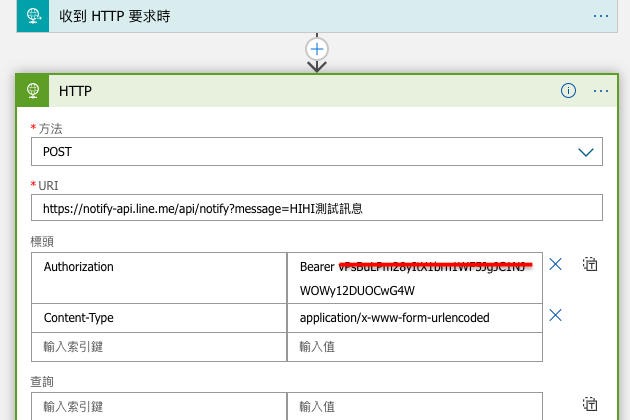Click the Content-Type header key cell
The height and width of the screenshot is (420, 630).
(159, 318)
